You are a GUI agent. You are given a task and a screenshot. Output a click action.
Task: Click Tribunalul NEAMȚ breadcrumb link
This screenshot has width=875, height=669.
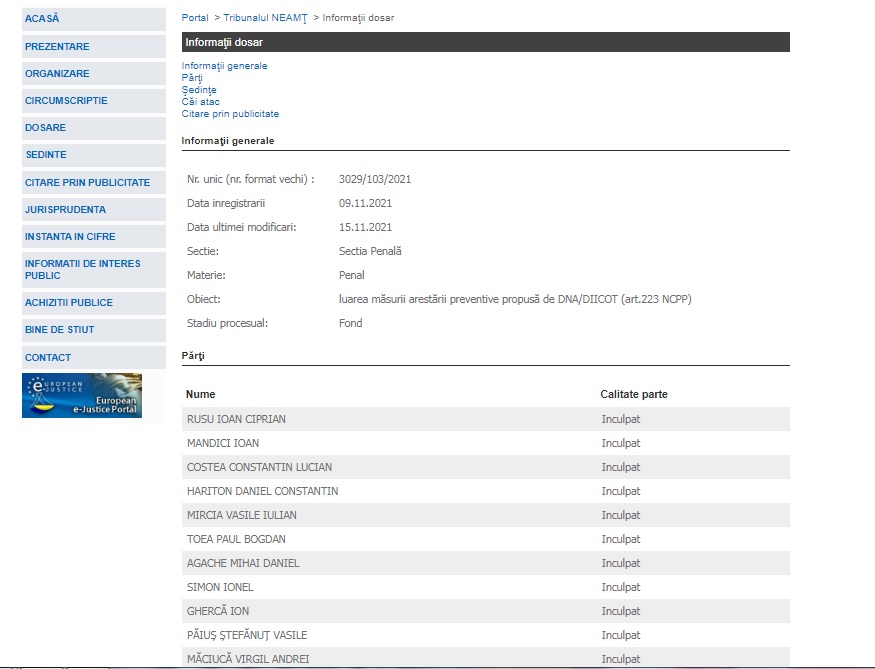click(x=265, y=18)
